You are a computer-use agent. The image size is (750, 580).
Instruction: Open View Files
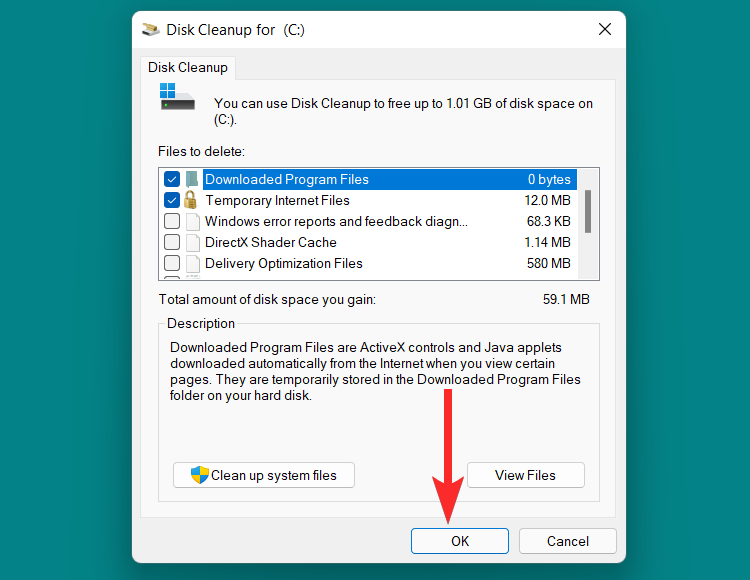tap(526, 475)
